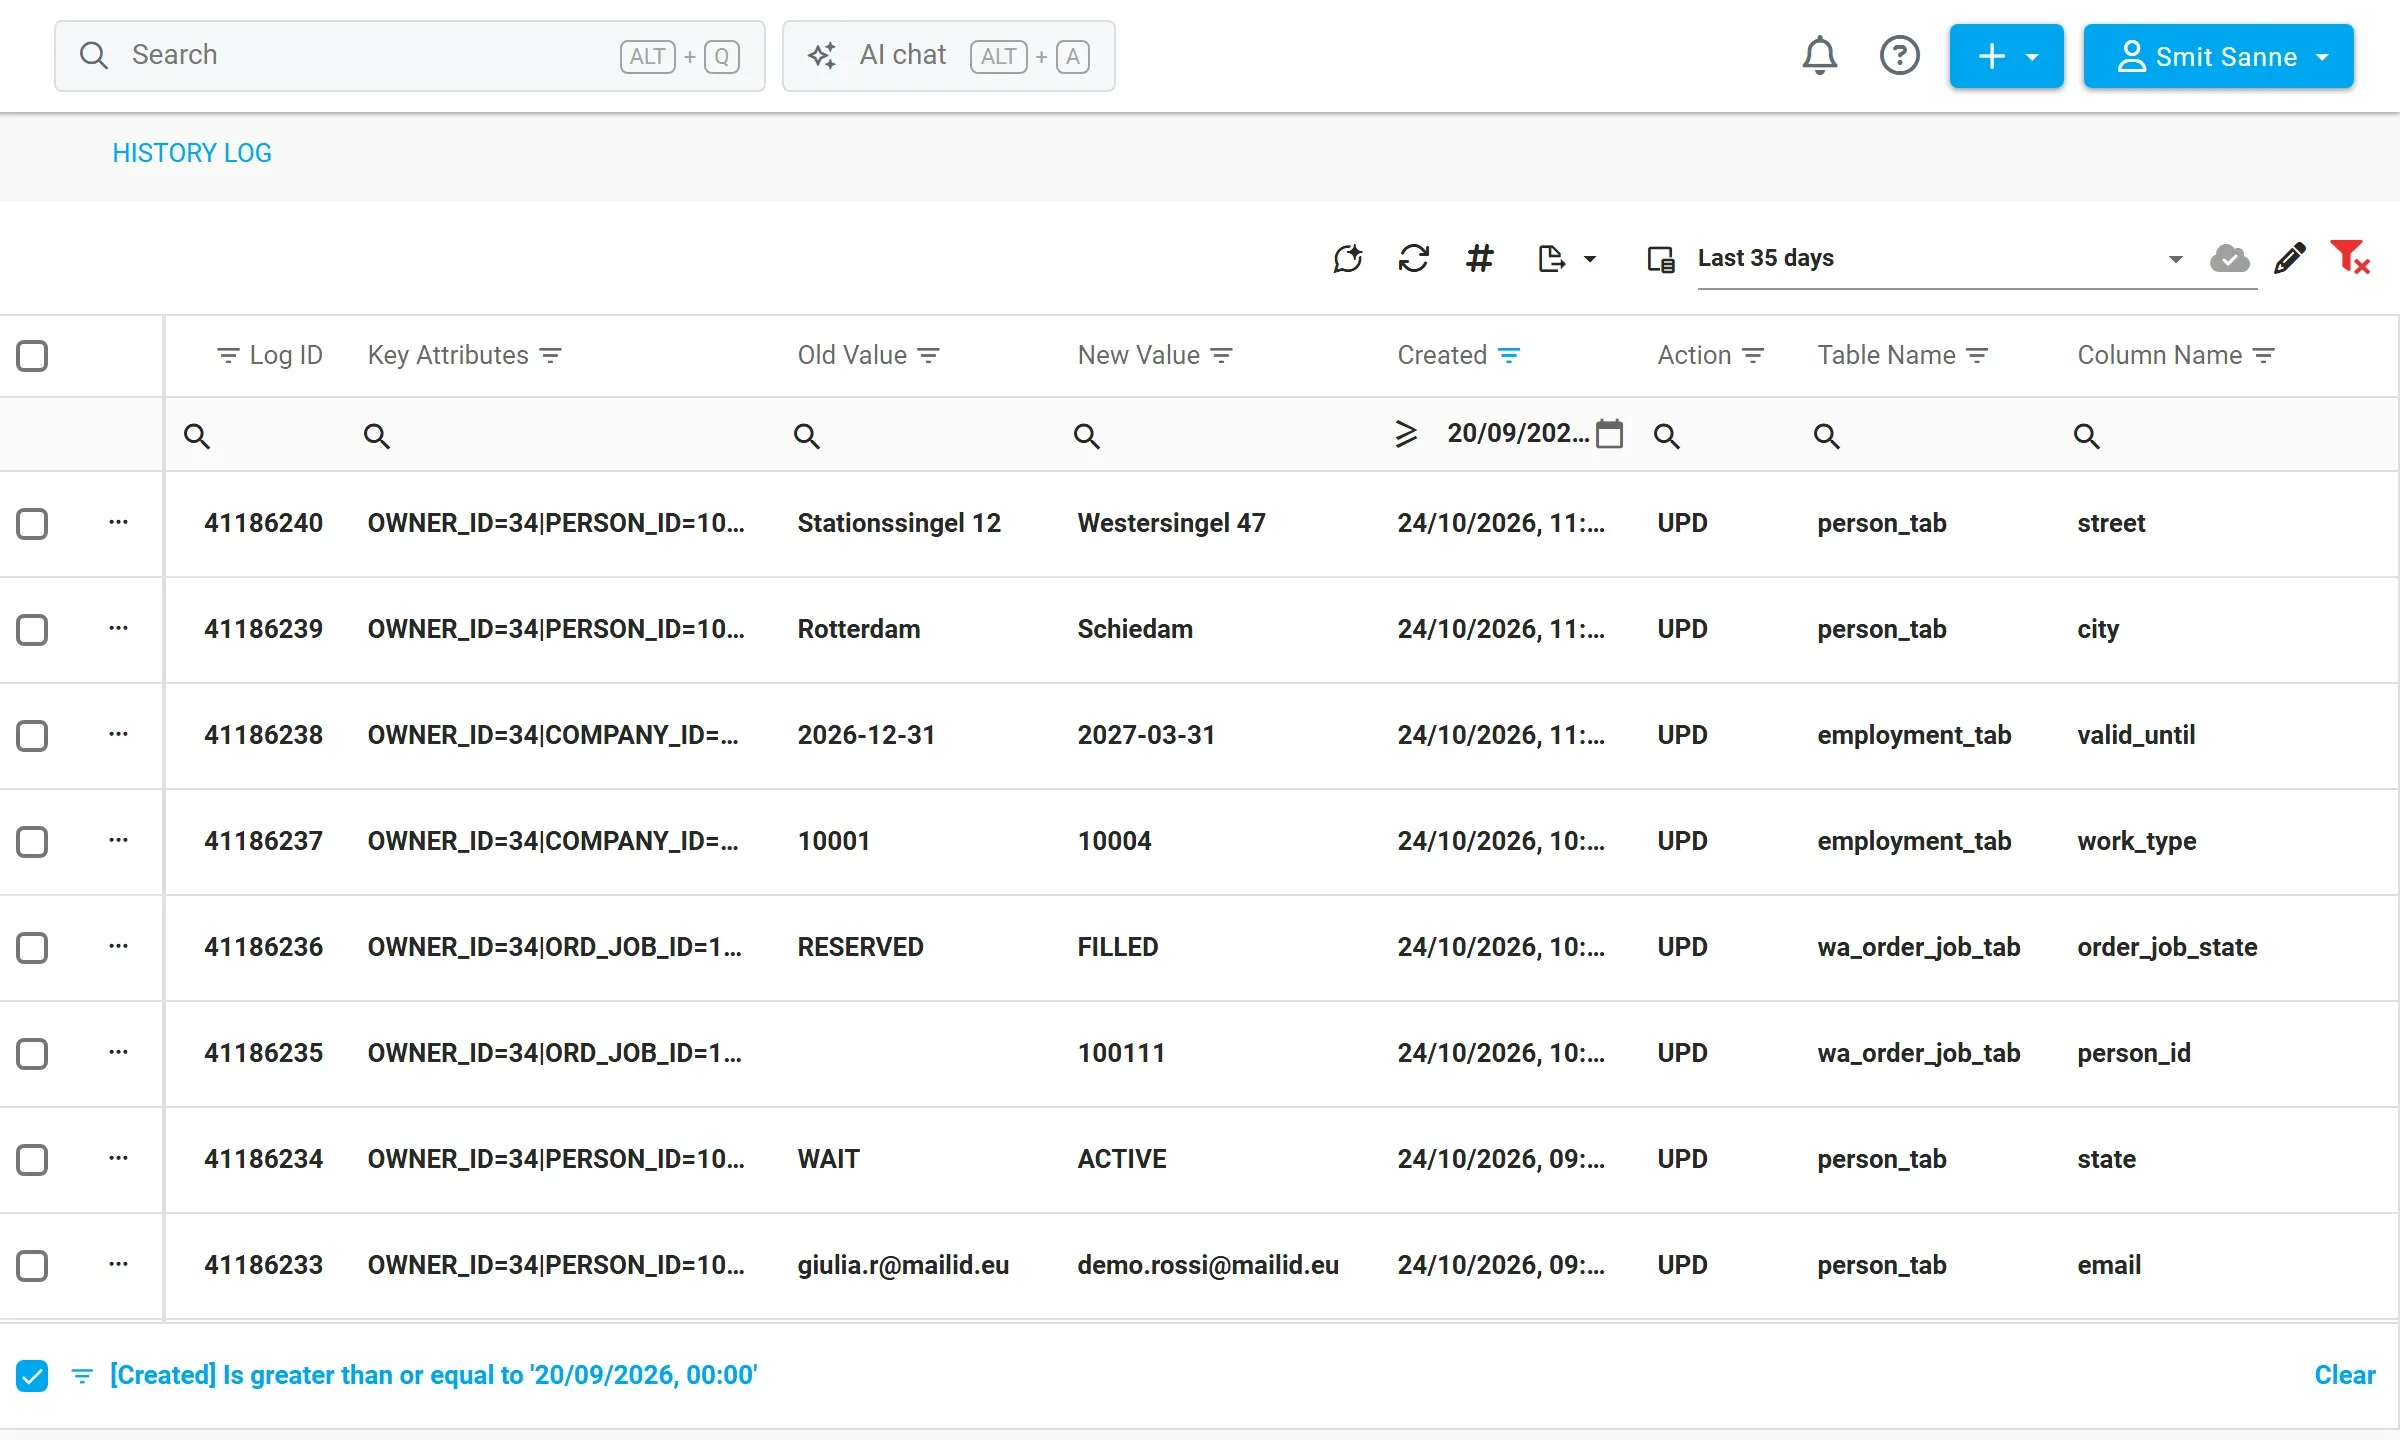Toggle the select-all header checkbox
This screenshot has height=1440, width=2400.
tap(32, 355)
